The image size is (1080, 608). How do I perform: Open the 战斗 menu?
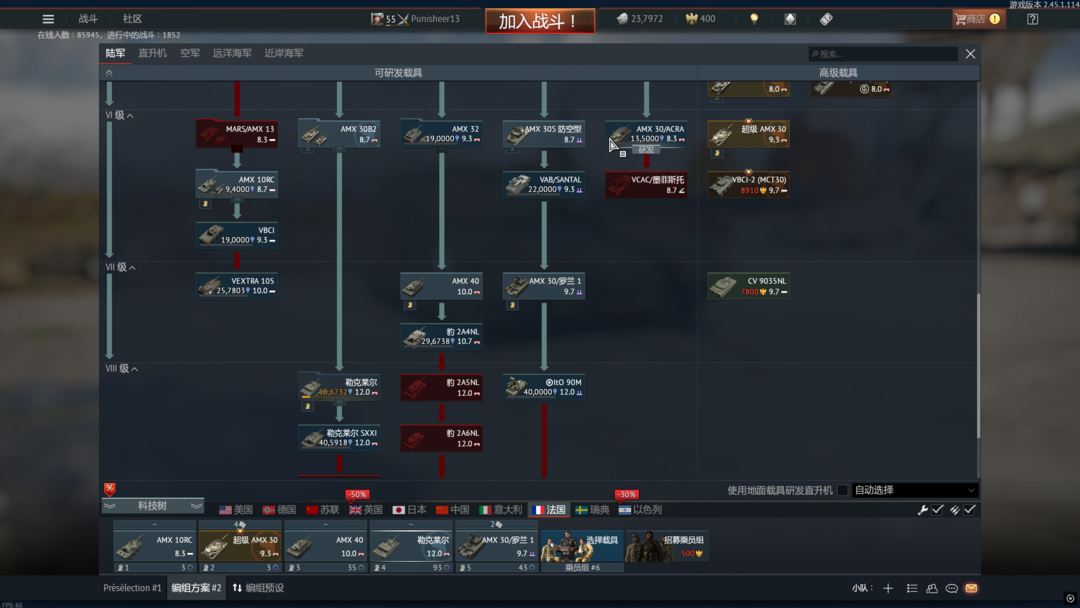point(87,19)
